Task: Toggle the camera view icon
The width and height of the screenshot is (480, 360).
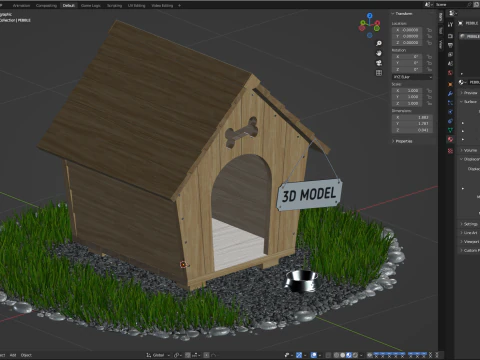Action: (x=379, y=63)
